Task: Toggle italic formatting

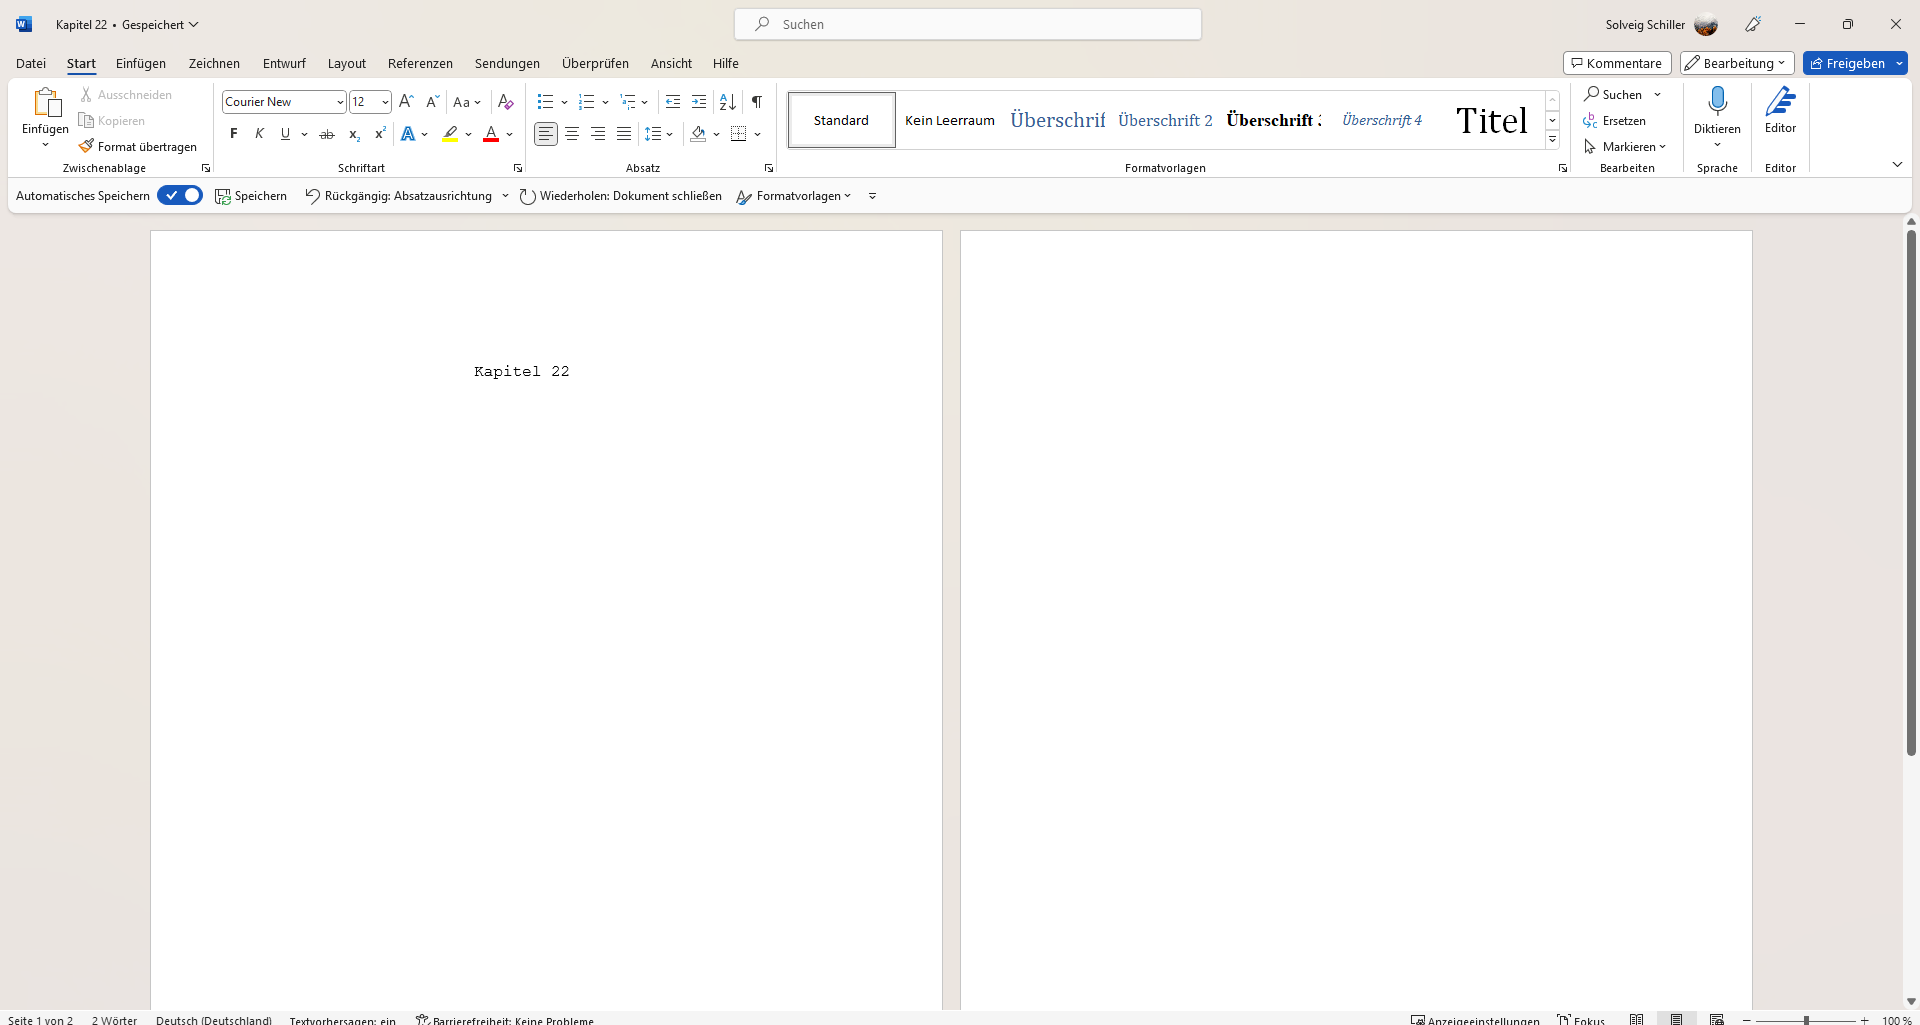Action: tap(260, 134)
